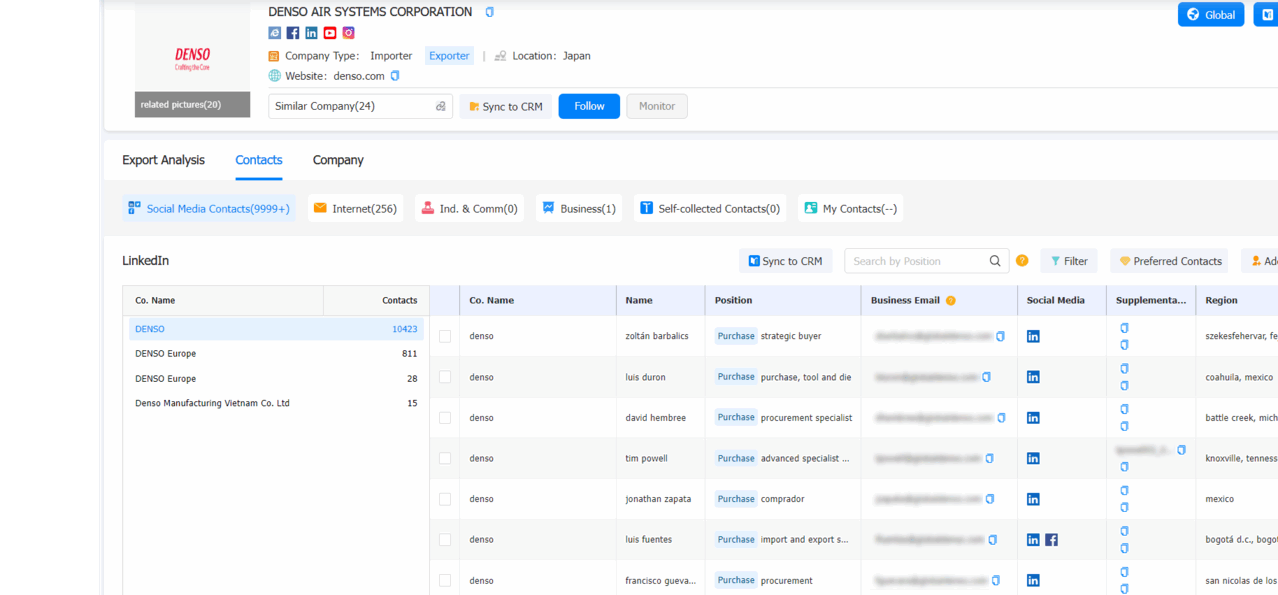Open LinkedIn profile of luis duron

pyautogui.click(x=1033, y=377)
